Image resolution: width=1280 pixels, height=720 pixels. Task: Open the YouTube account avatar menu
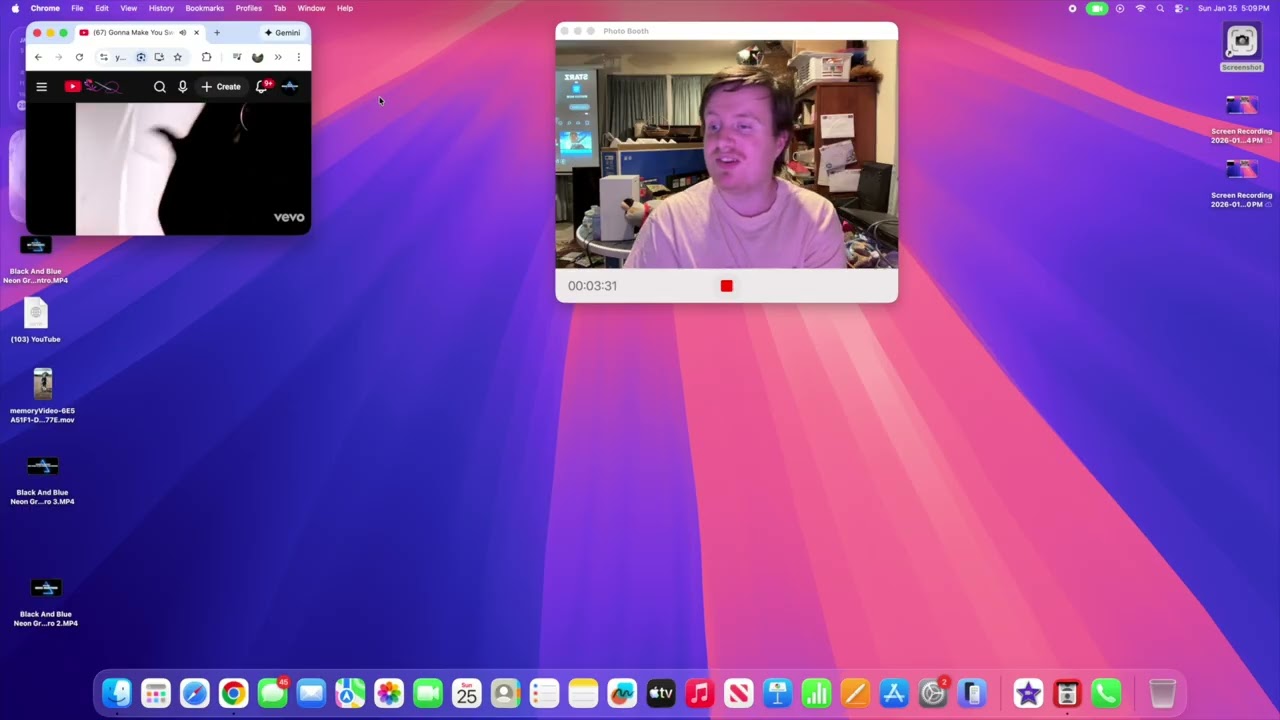pos(290,87)
